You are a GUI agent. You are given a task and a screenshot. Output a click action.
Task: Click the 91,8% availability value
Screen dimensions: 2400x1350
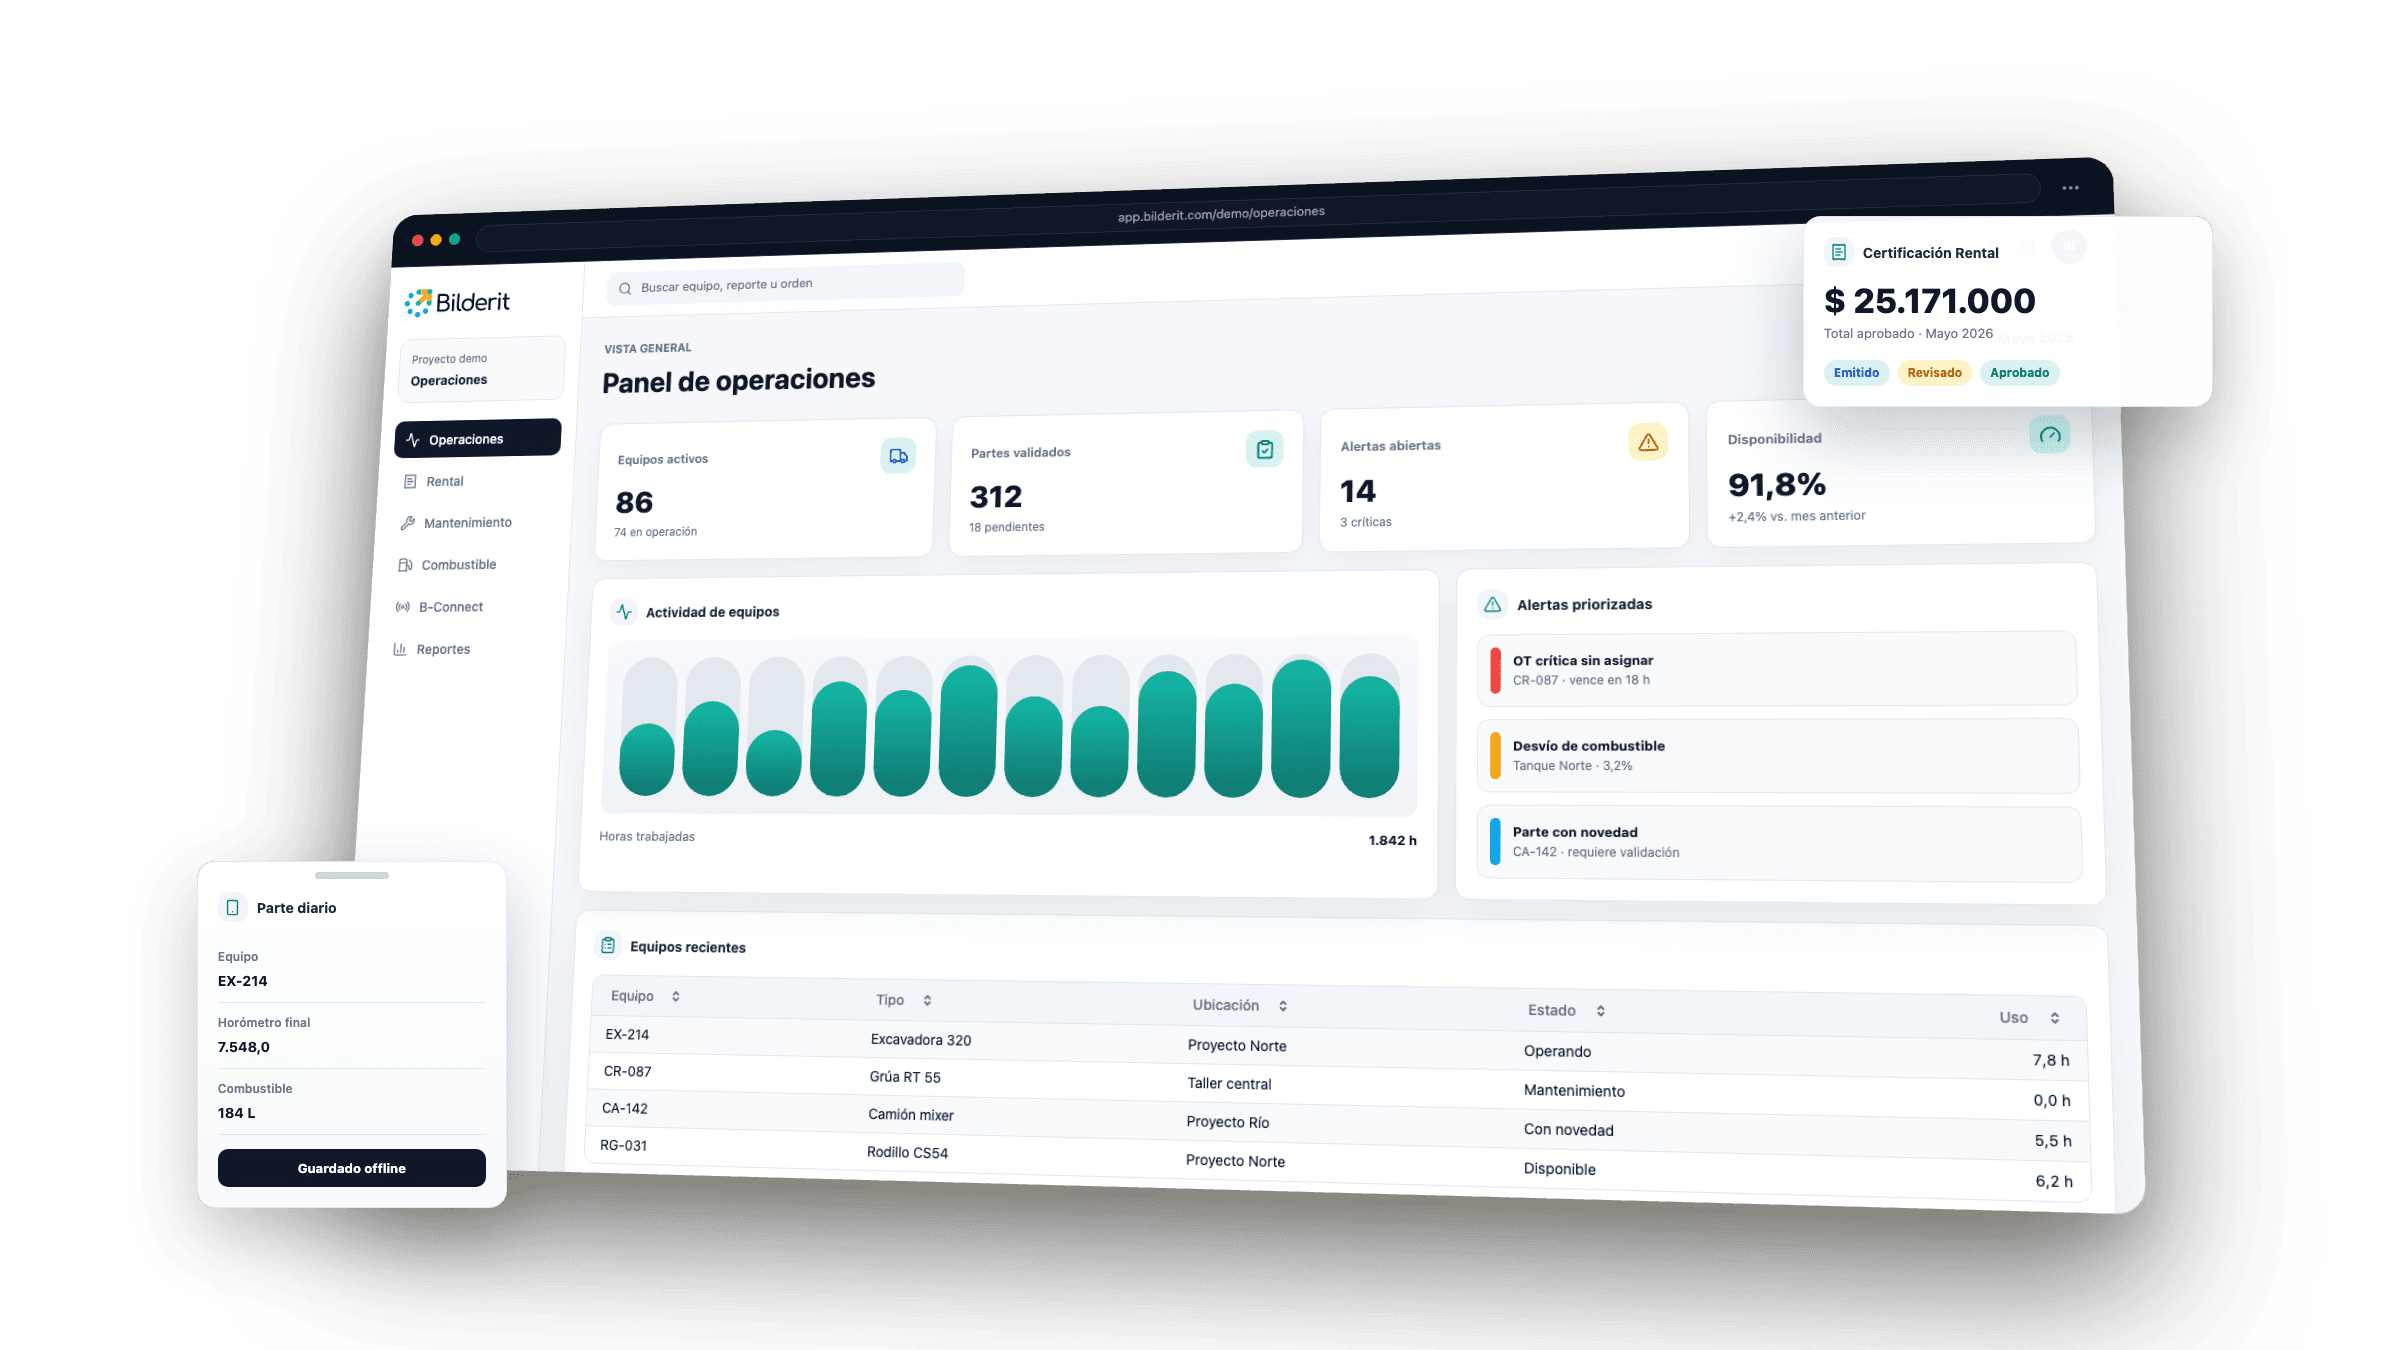coord(1777,485)
